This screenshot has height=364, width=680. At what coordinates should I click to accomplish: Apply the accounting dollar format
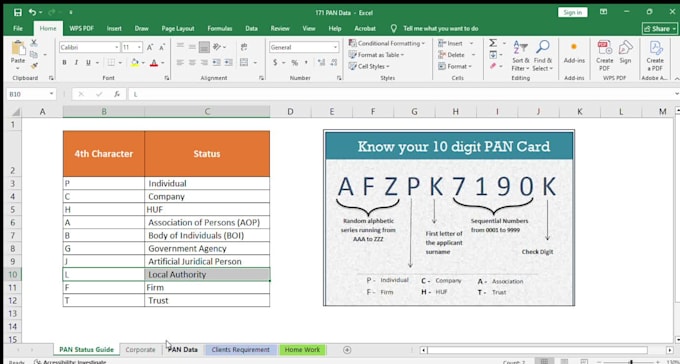275,63
